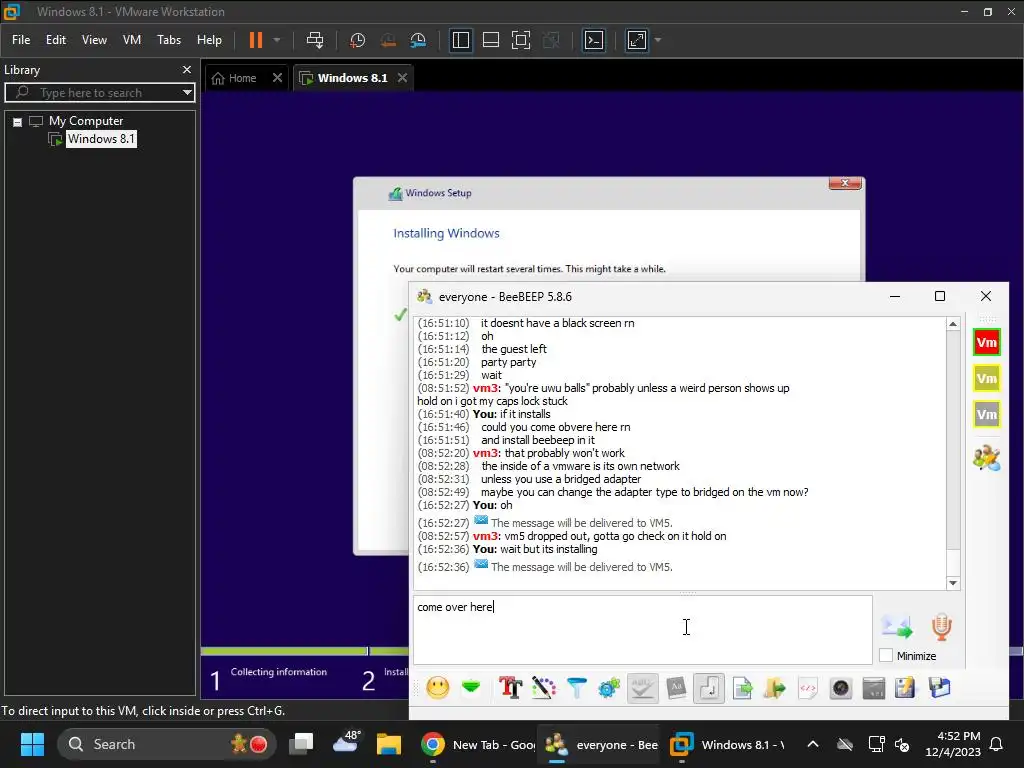Open File Explorer from the taskbar
This screenshot has width=1024, height=768.
(x=389, y=744)
